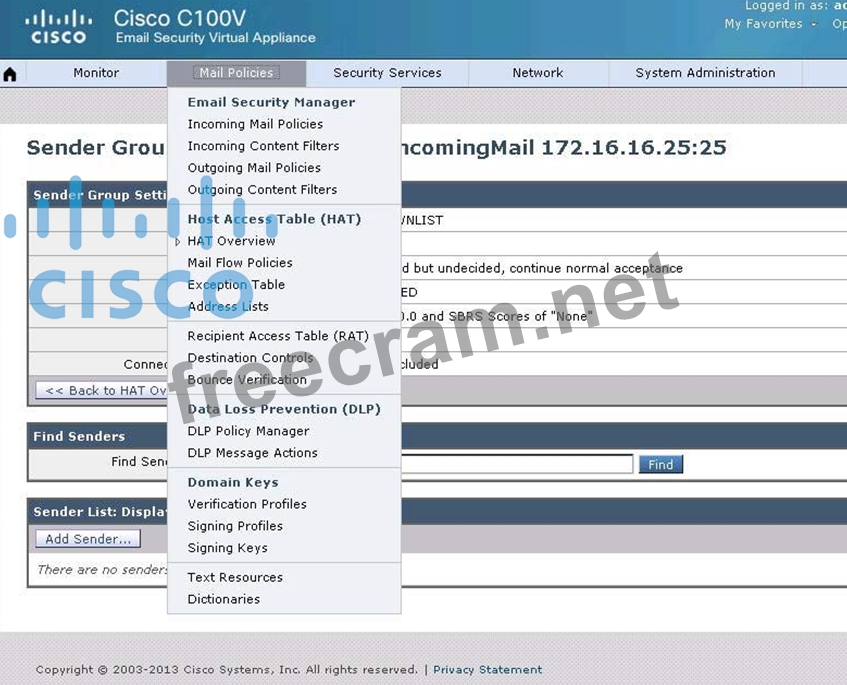This screenshot has width=847, height=685.
Task: Click the Find Senders text field
Action: pos(516,464)
